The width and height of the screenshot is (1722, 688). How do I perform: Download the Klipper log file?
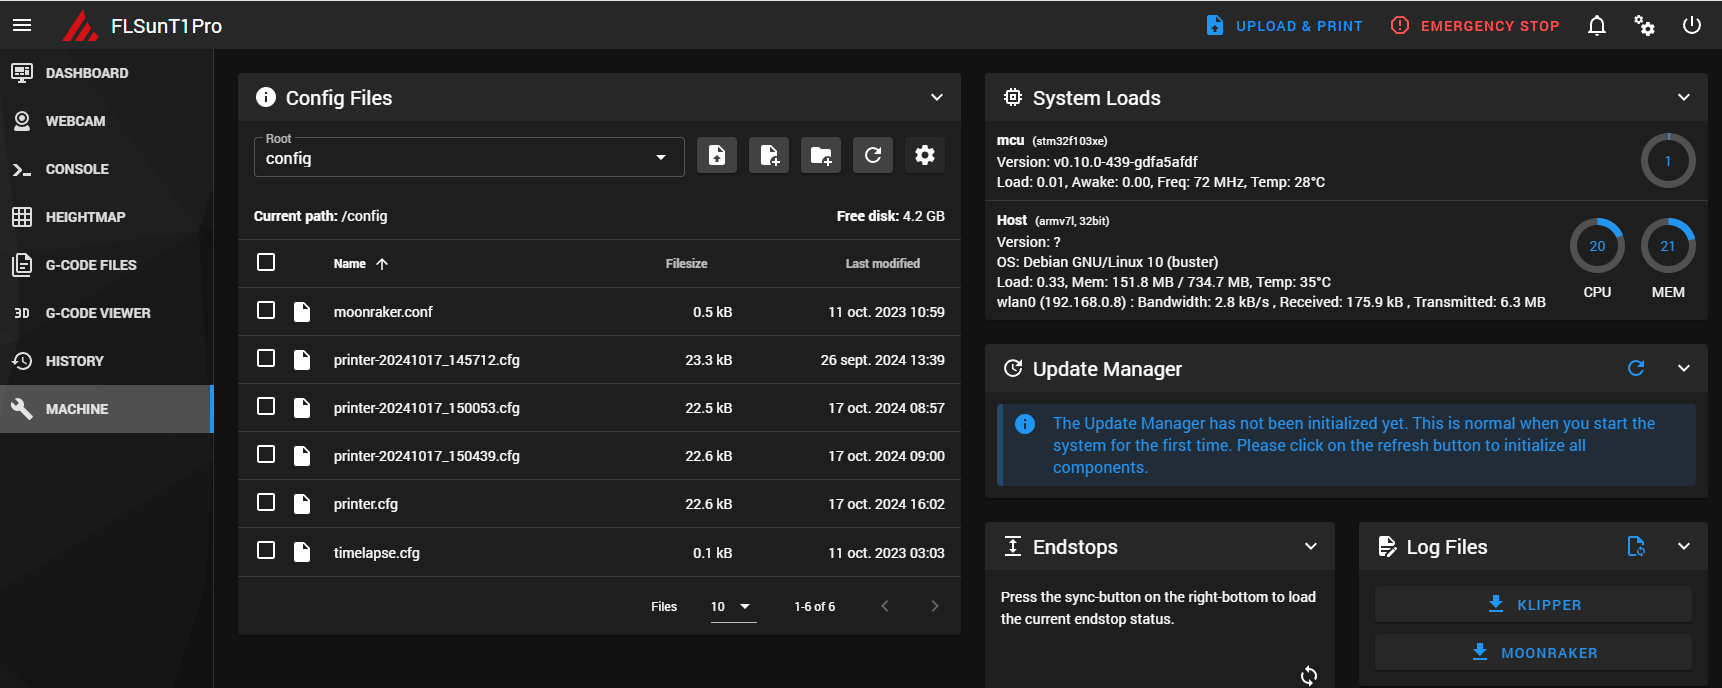coord(1533,604)
